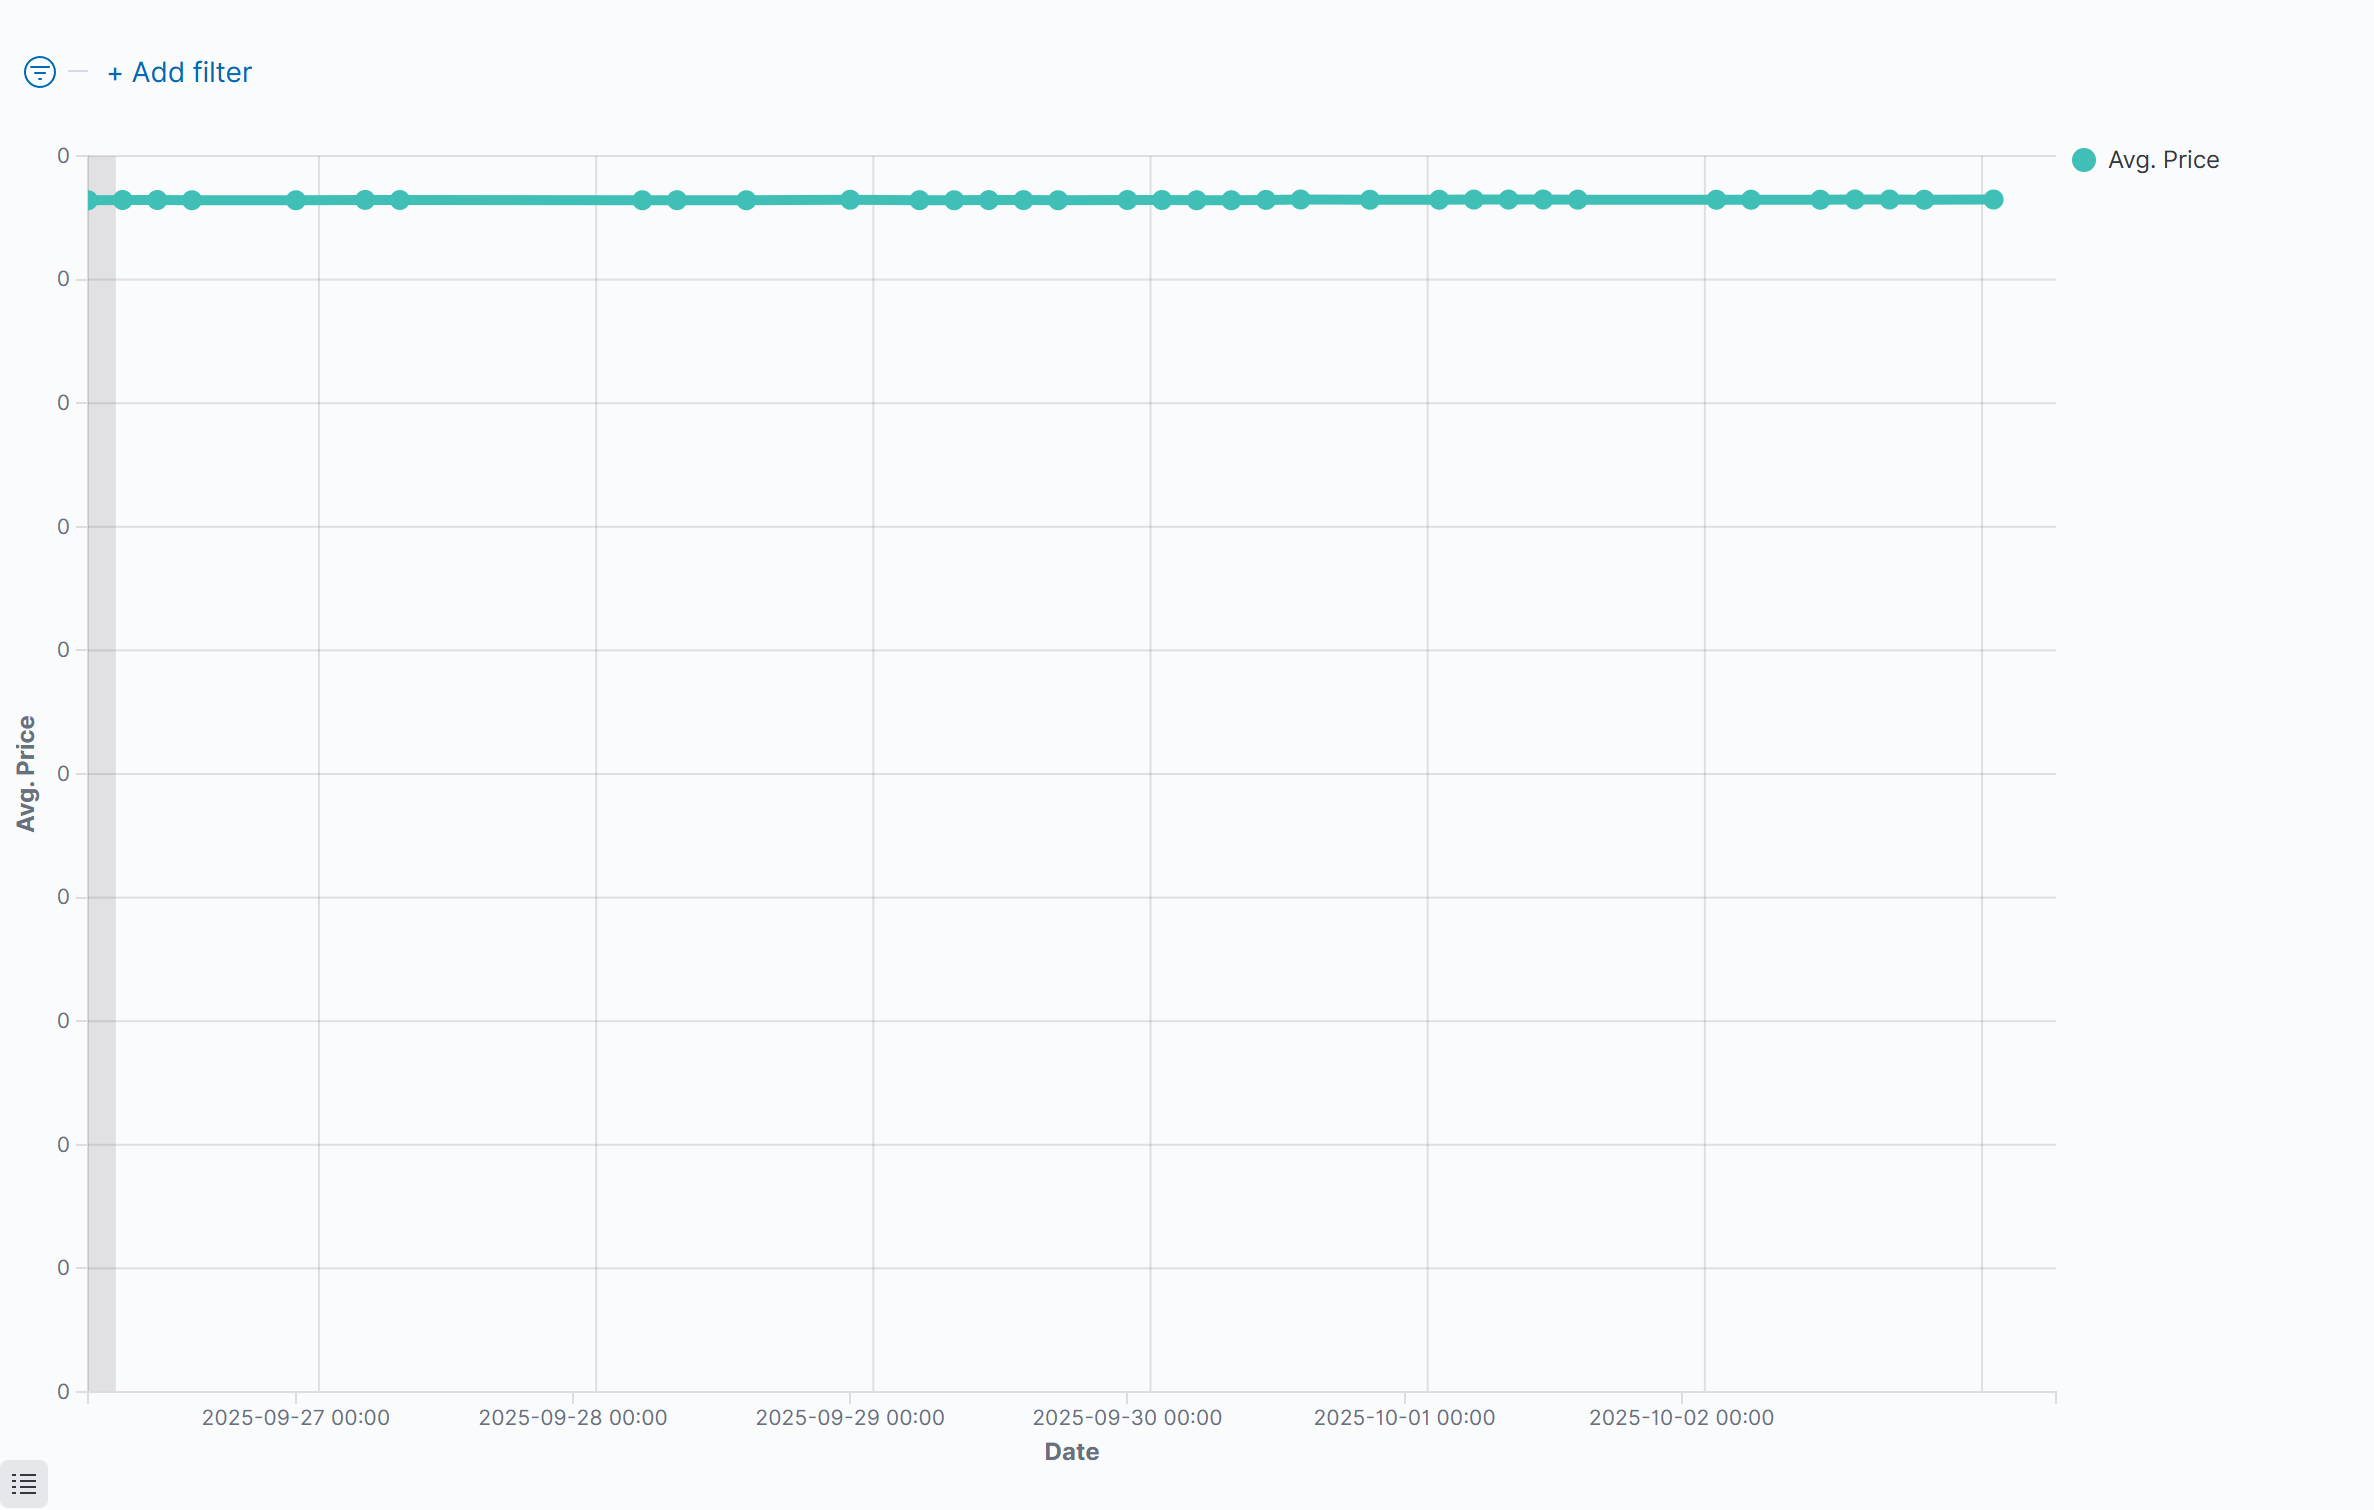Click the 2025-09-30 00:00 axis label
Screen dimensions: 2374x1510
pos(1127,1417)
